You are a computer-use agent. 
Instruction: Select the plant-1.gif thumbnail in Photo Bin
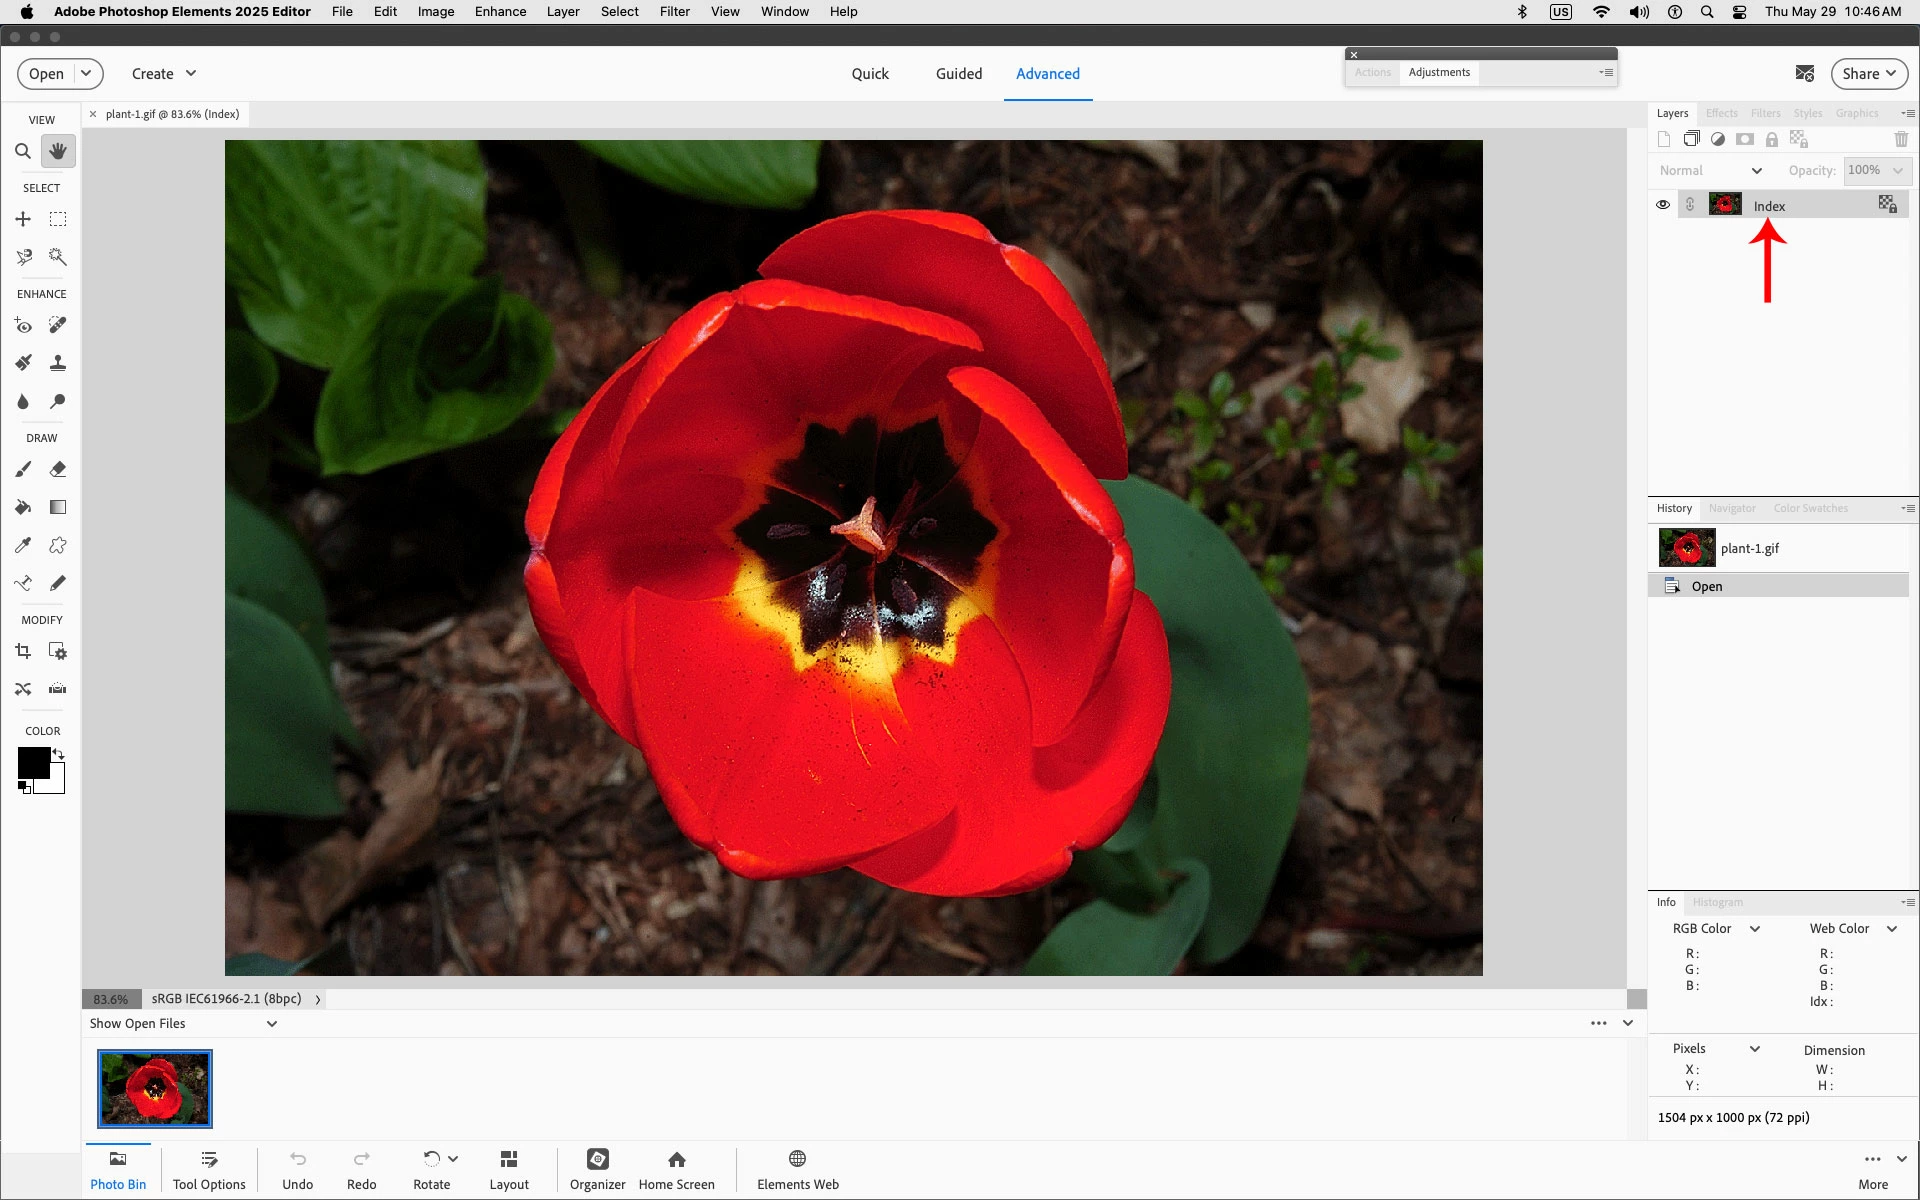tap(155, 1088)
